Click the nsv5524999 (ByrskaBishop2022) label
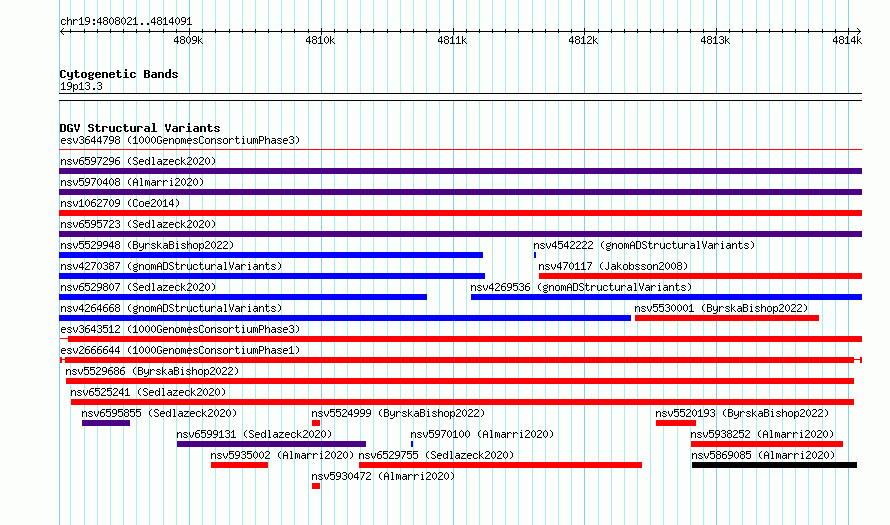890x525 pixels. (x=398, y=413)
